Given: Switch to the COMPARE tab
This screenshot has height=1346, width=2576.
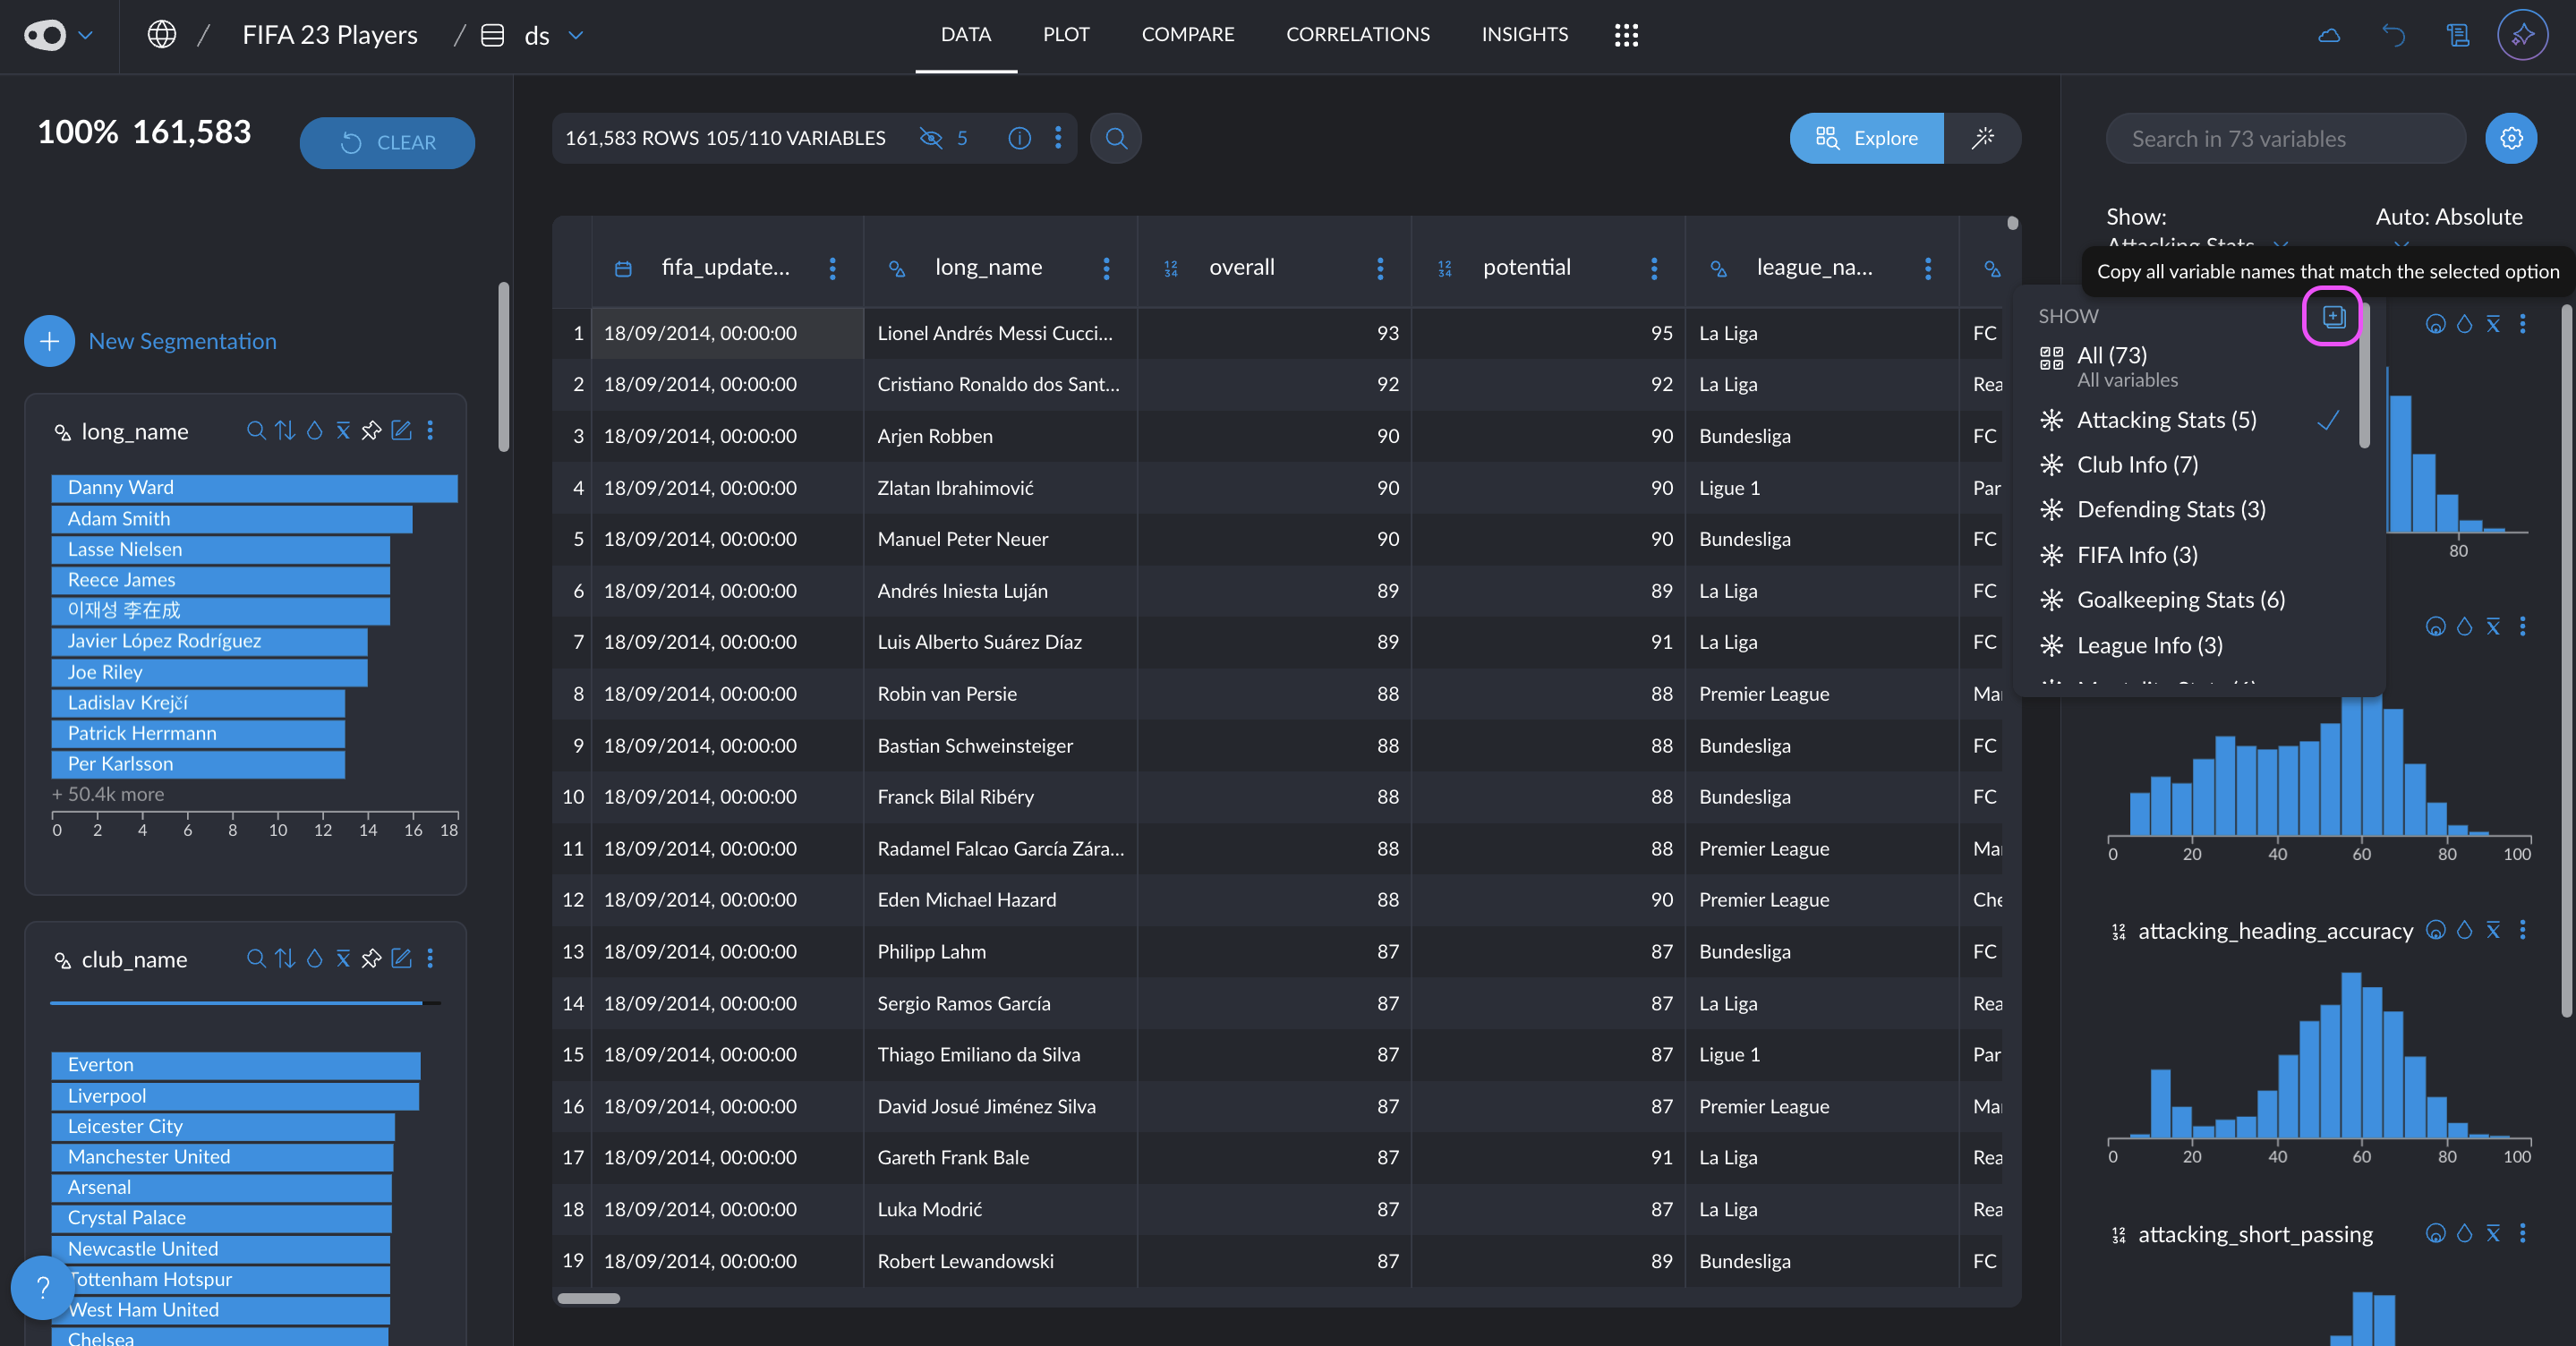Looking at the screenshot, I should point(1188,35).
